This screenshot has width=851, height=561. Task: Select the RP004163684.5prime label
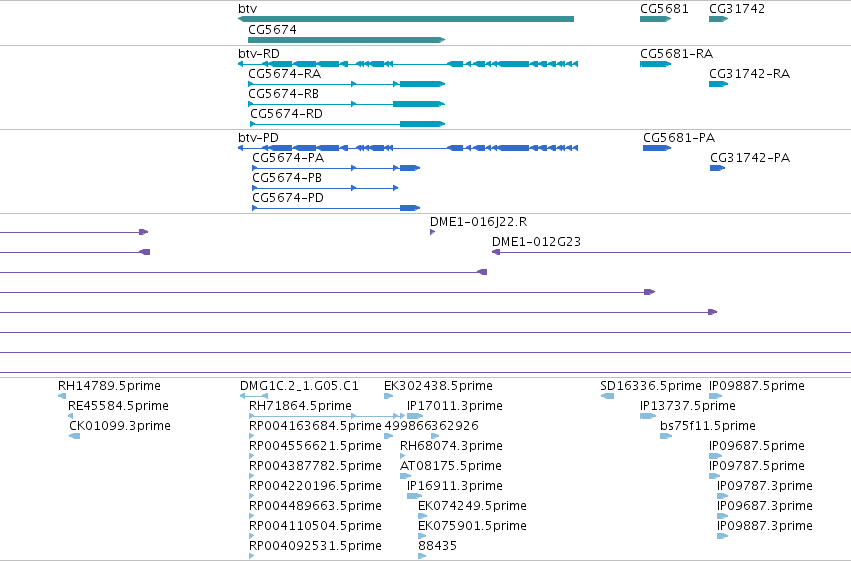[315, 426]
